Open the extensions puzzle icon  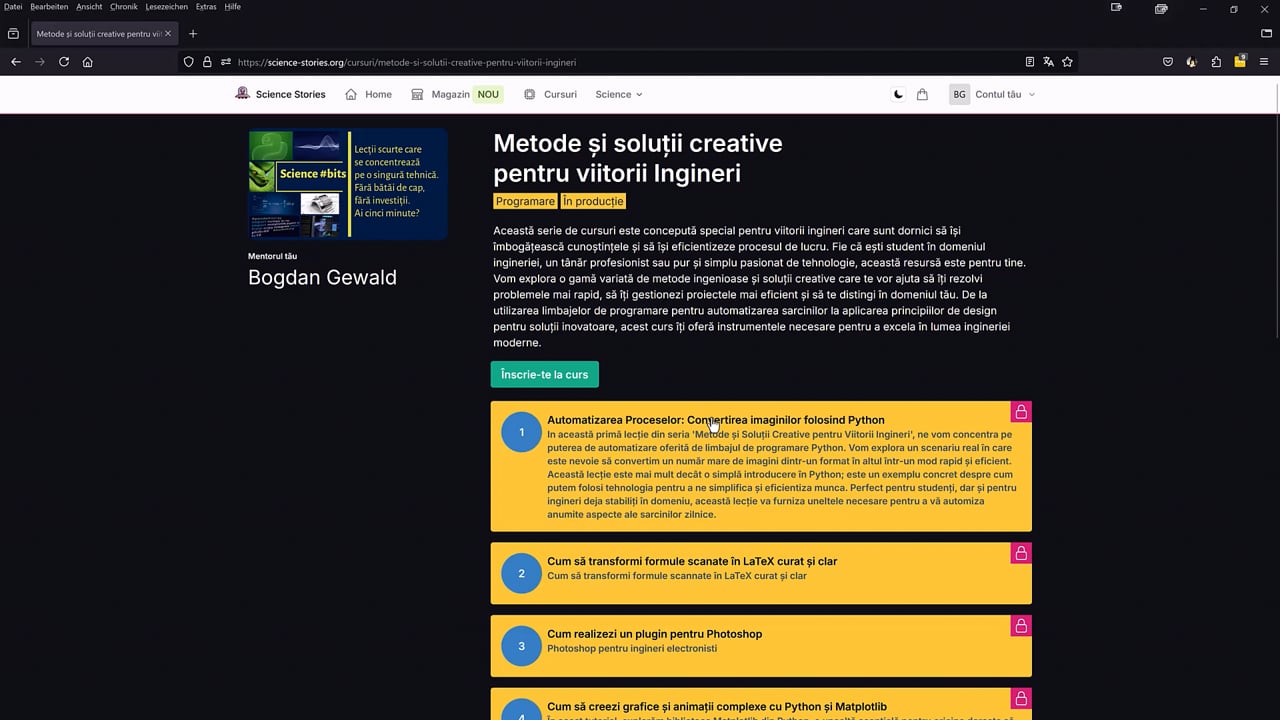pyautogui.click(x=1216, y=62)
